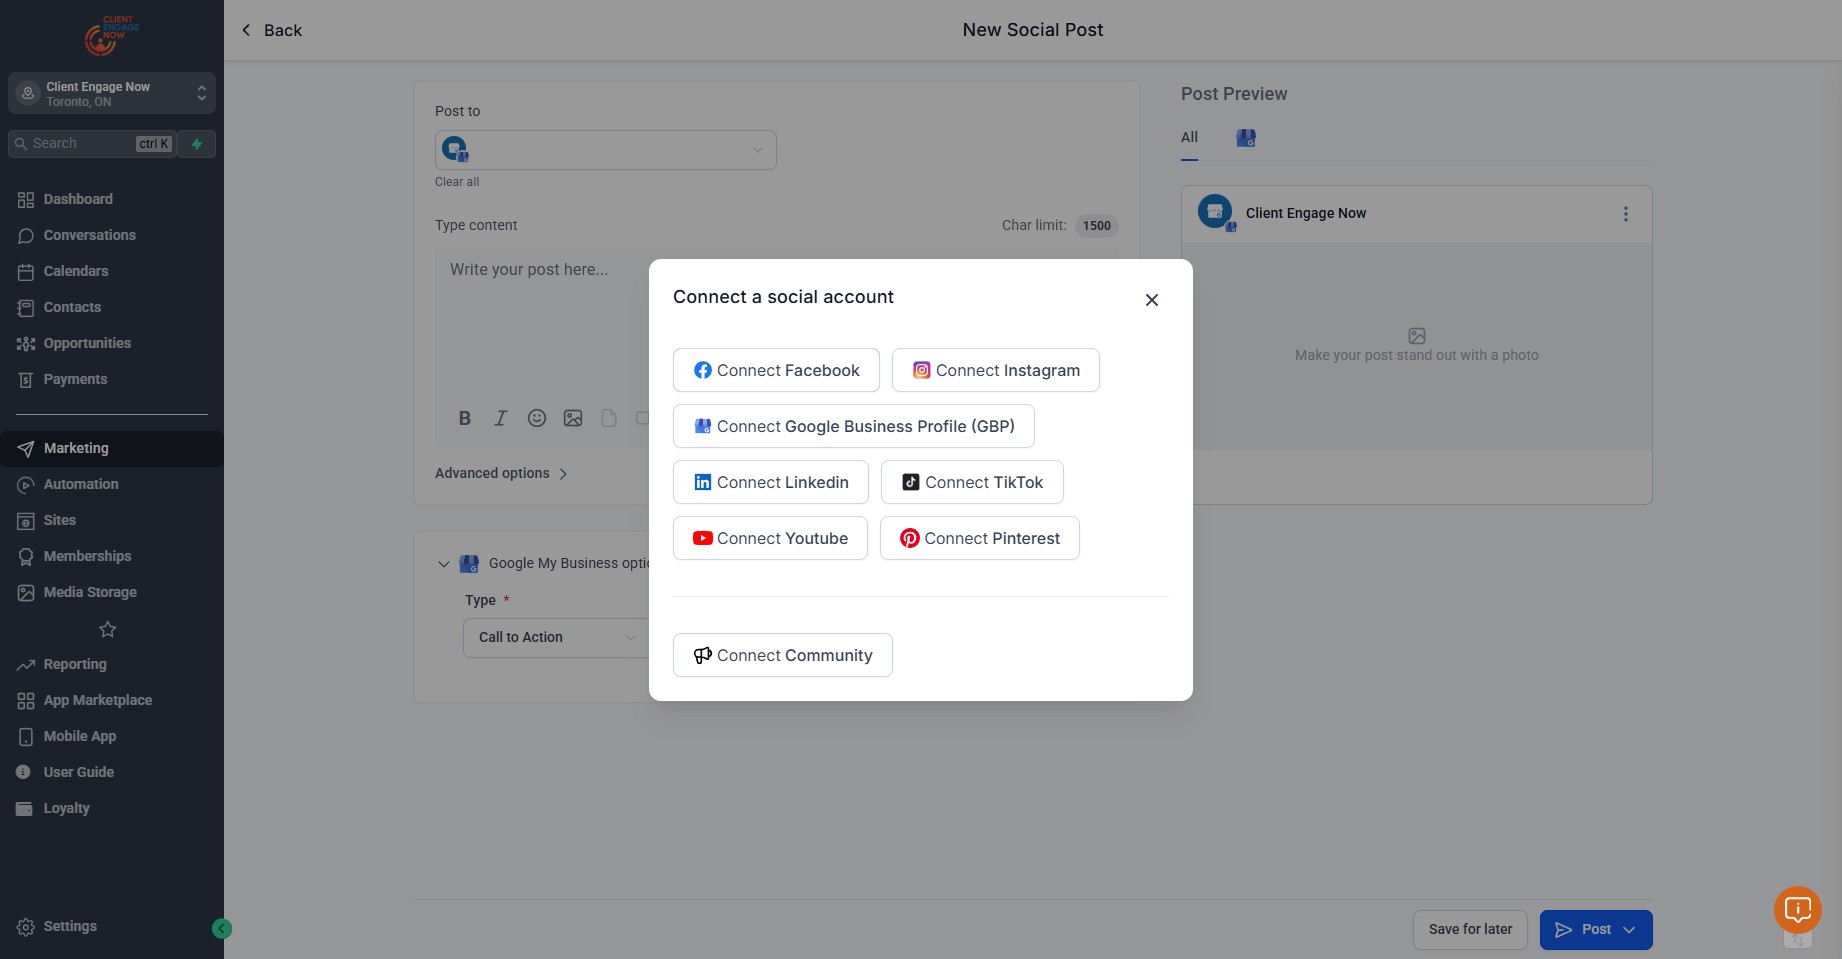
Task: Click the lightning bolt quick actions icon
Action: coord(197,144)
